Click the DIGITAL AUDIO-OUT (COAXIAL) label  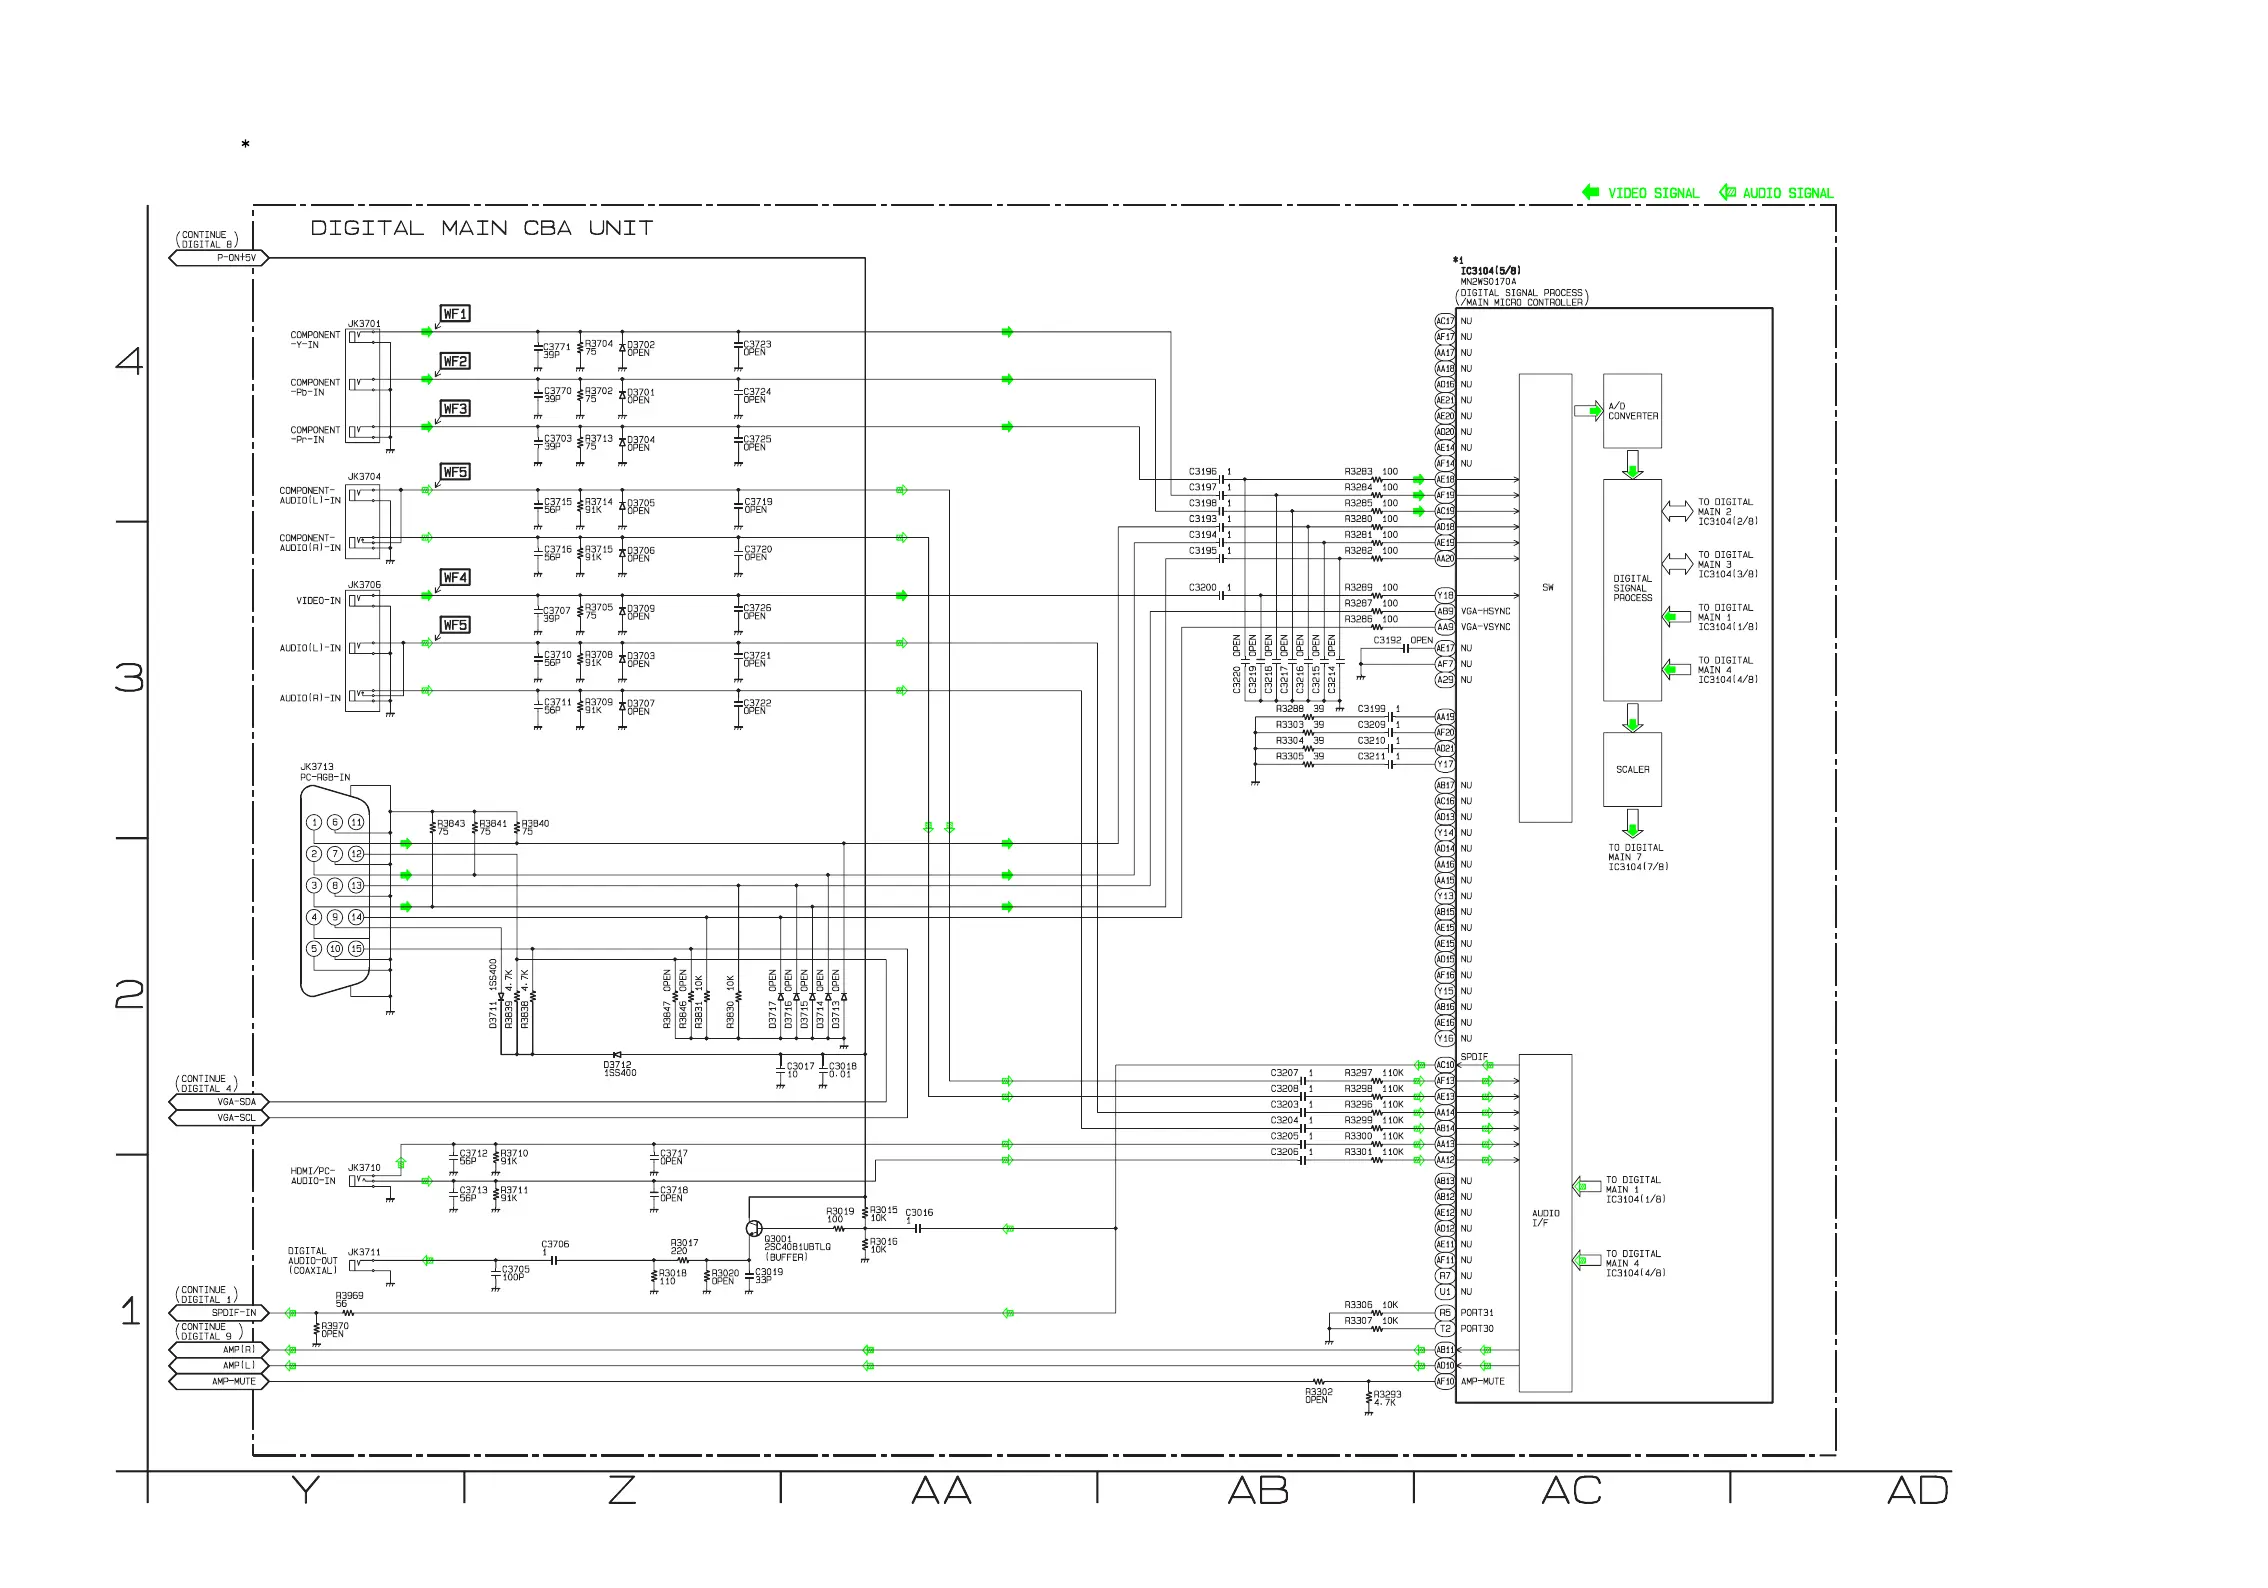[x=312, y=1261]
